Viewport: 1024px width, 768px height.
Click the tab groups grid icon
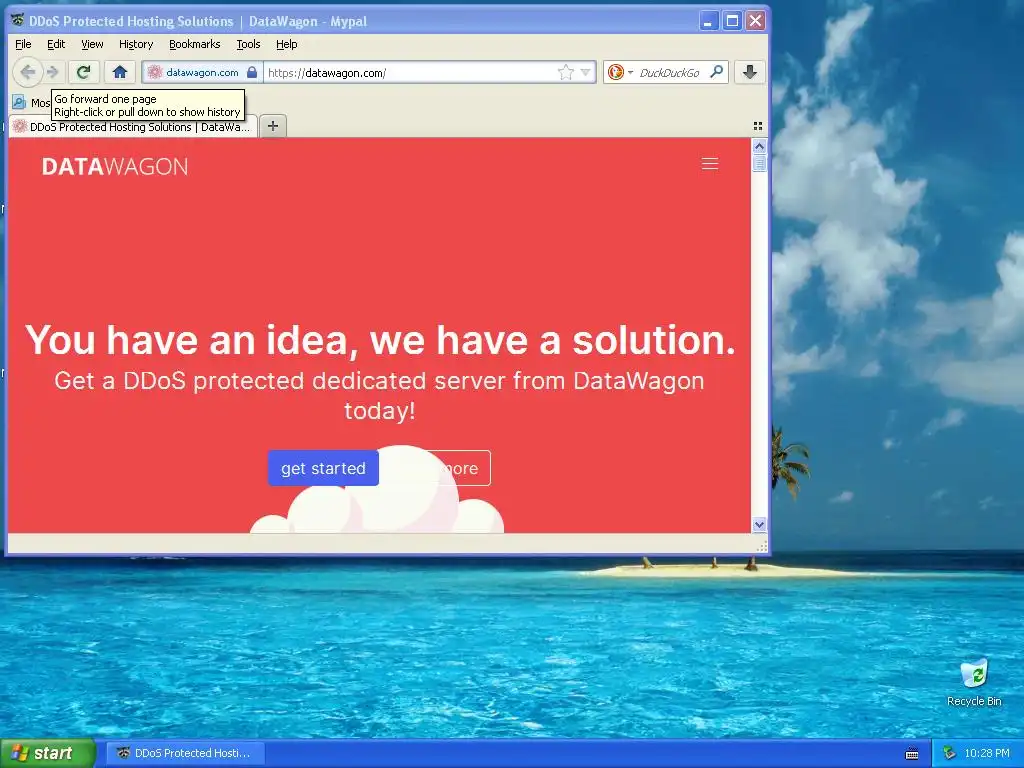[758, 125]
